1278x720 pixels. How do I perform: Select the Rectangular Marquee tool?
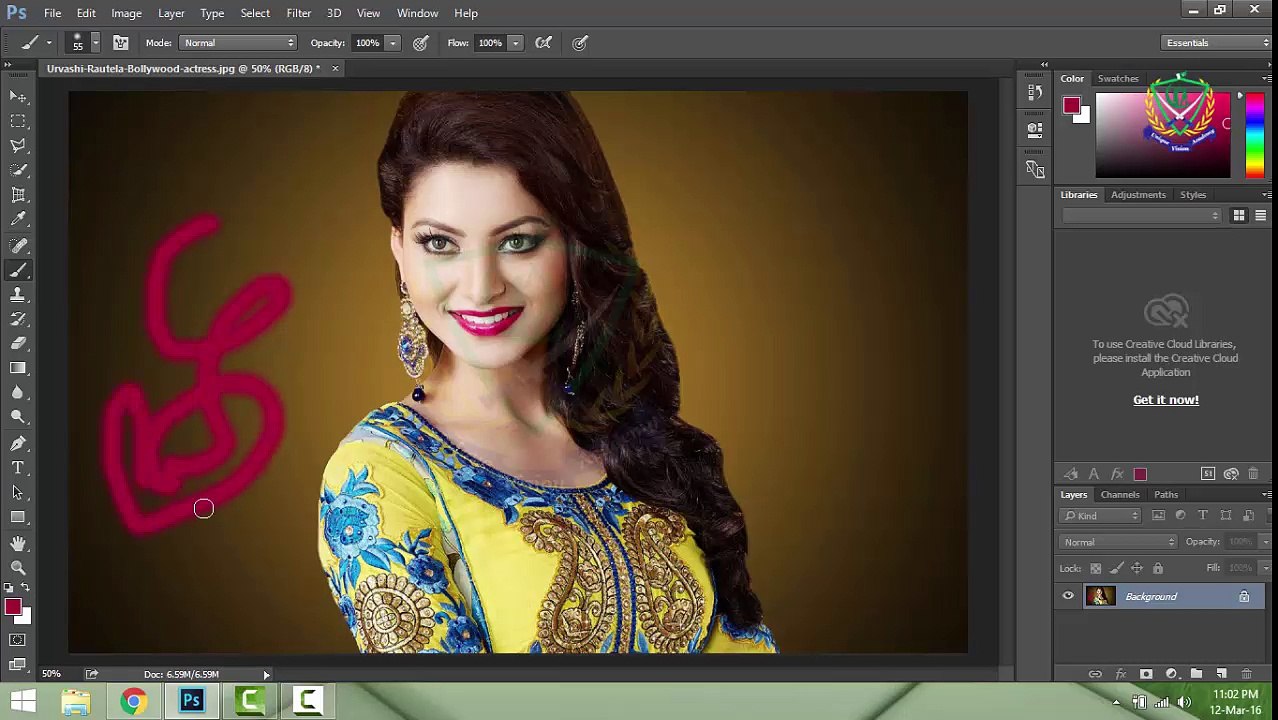(x=18, y=121)
